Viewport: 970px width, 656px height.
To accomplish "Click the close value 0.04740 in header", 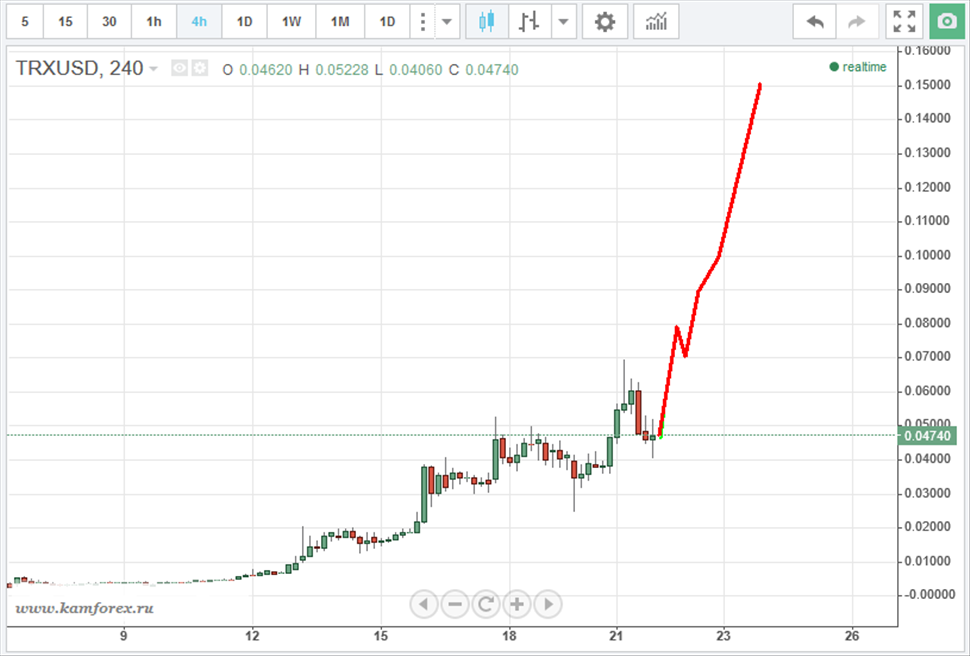I will [492, 70].
